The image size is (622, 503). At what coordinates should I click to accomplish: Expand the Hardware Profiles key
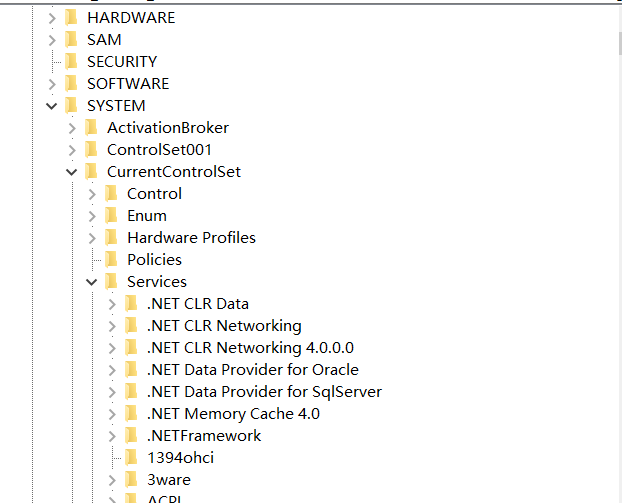tap(92, 238)
